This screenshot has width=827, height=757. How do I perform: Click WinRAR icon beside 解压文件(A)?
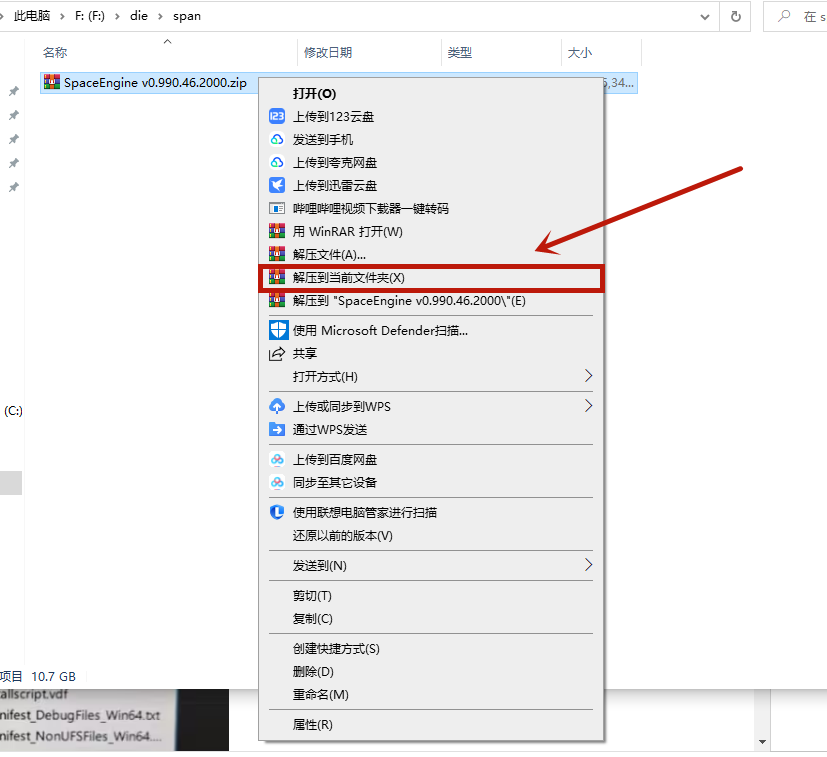point(277,254)
